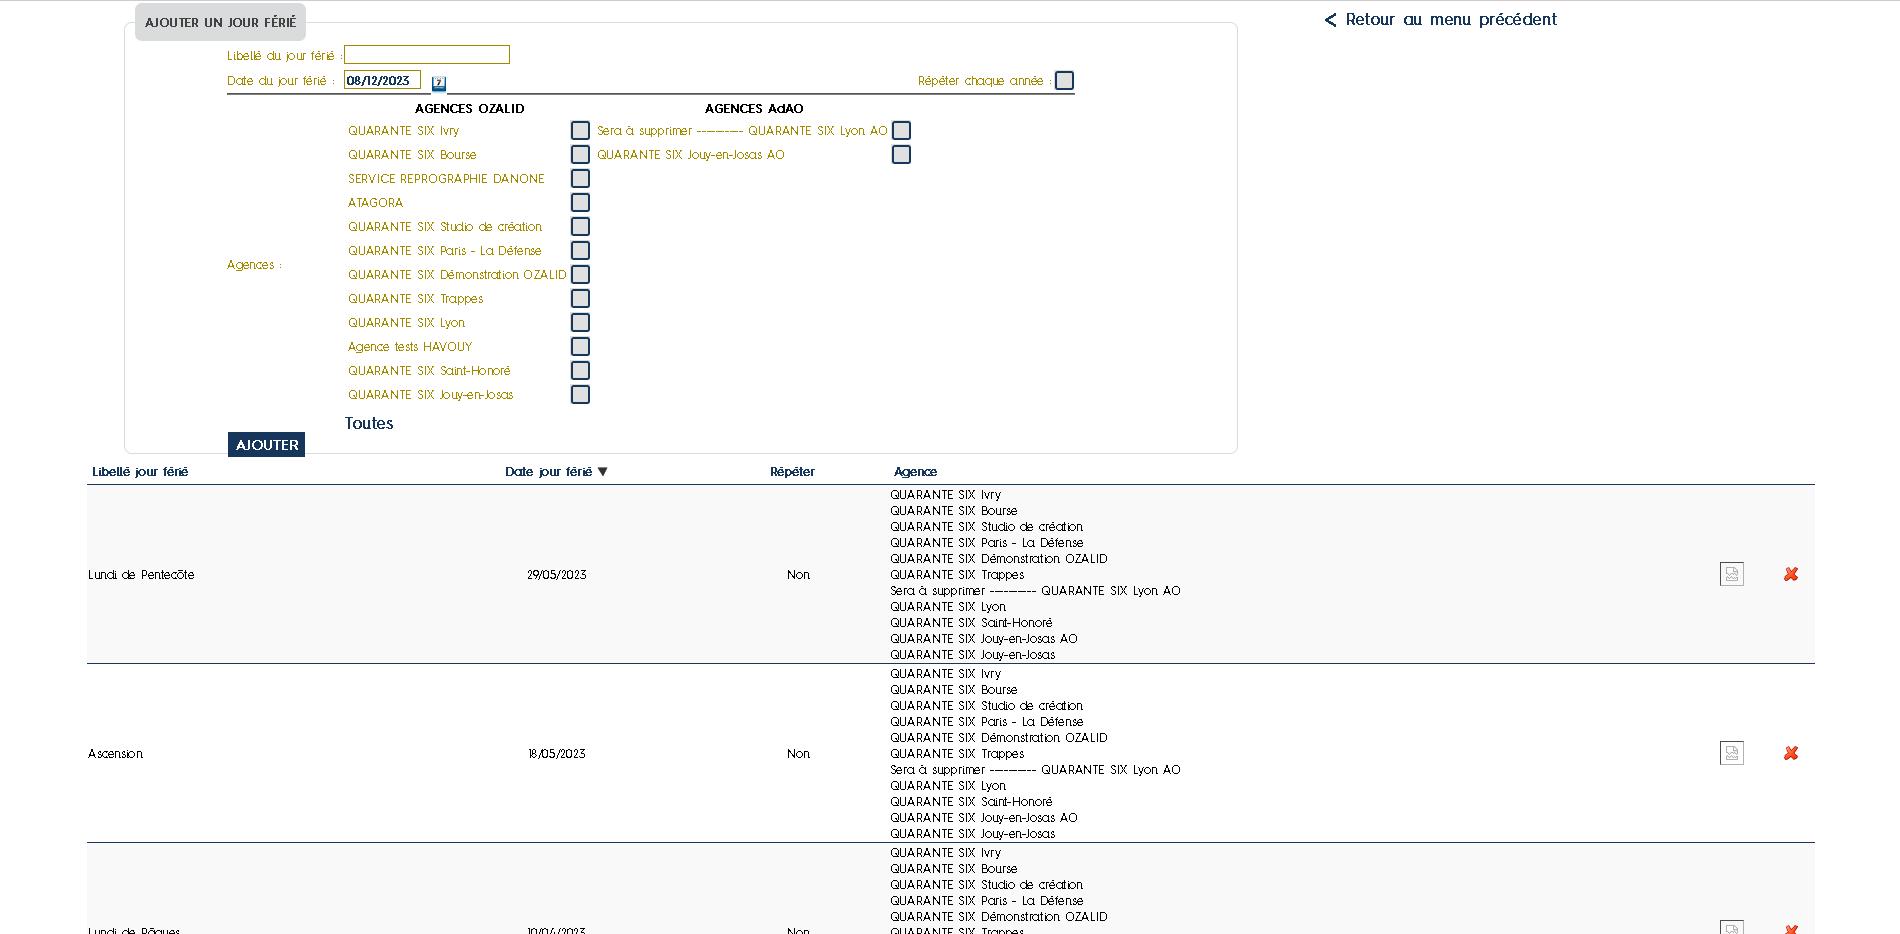The image size is (1900, 934).
Task: Sort by Date jour férié arrow
Action: pos(602,472)
